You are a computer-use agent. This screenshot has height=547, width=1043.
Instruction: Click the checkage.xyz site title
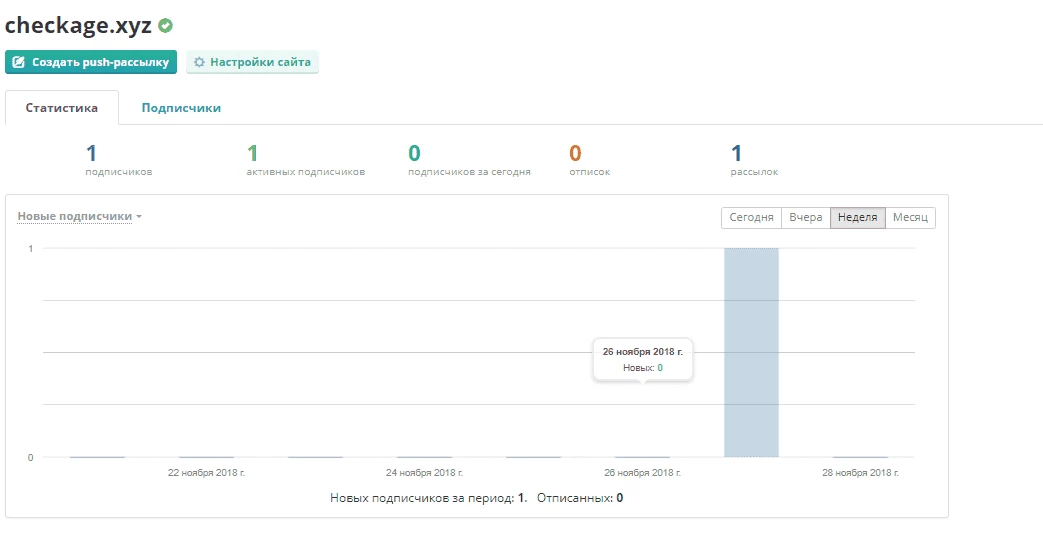click(78, 26)
